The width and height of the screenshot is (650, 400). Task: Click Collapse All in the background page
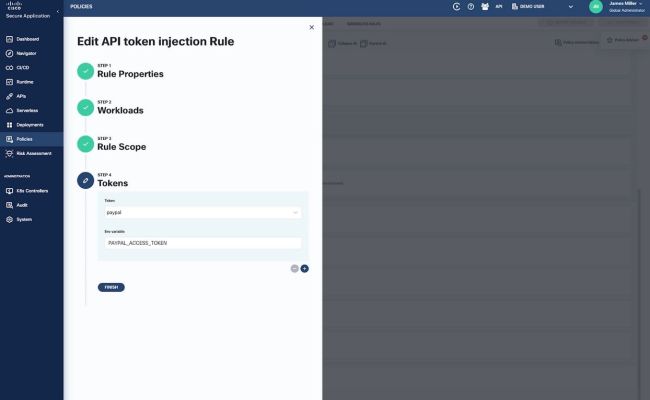pos(343,44)
